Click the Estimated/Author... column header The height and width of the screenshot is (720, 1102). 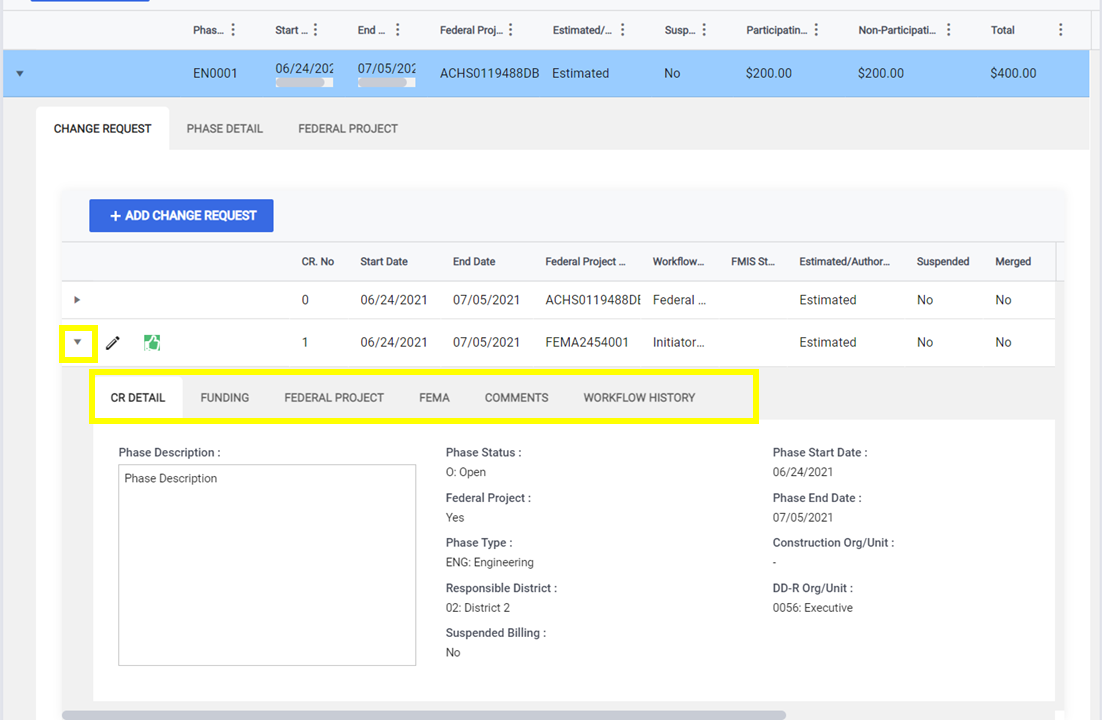click(x=844, y=262)
